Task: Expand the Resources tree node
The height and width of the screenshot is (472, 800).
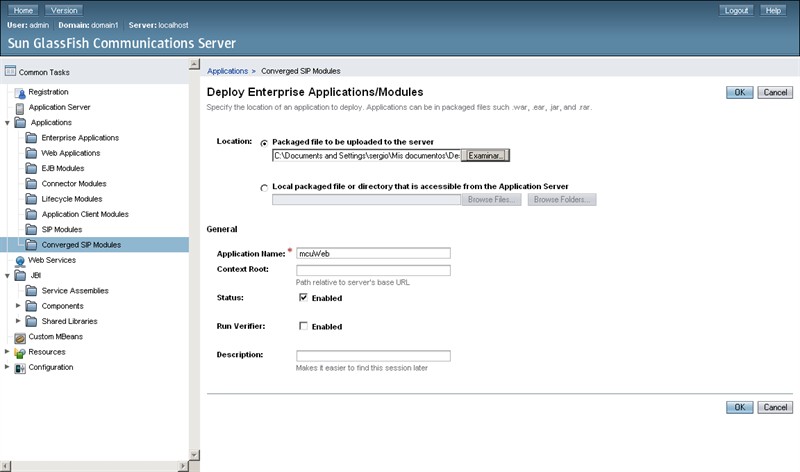Action: point(7,352)
